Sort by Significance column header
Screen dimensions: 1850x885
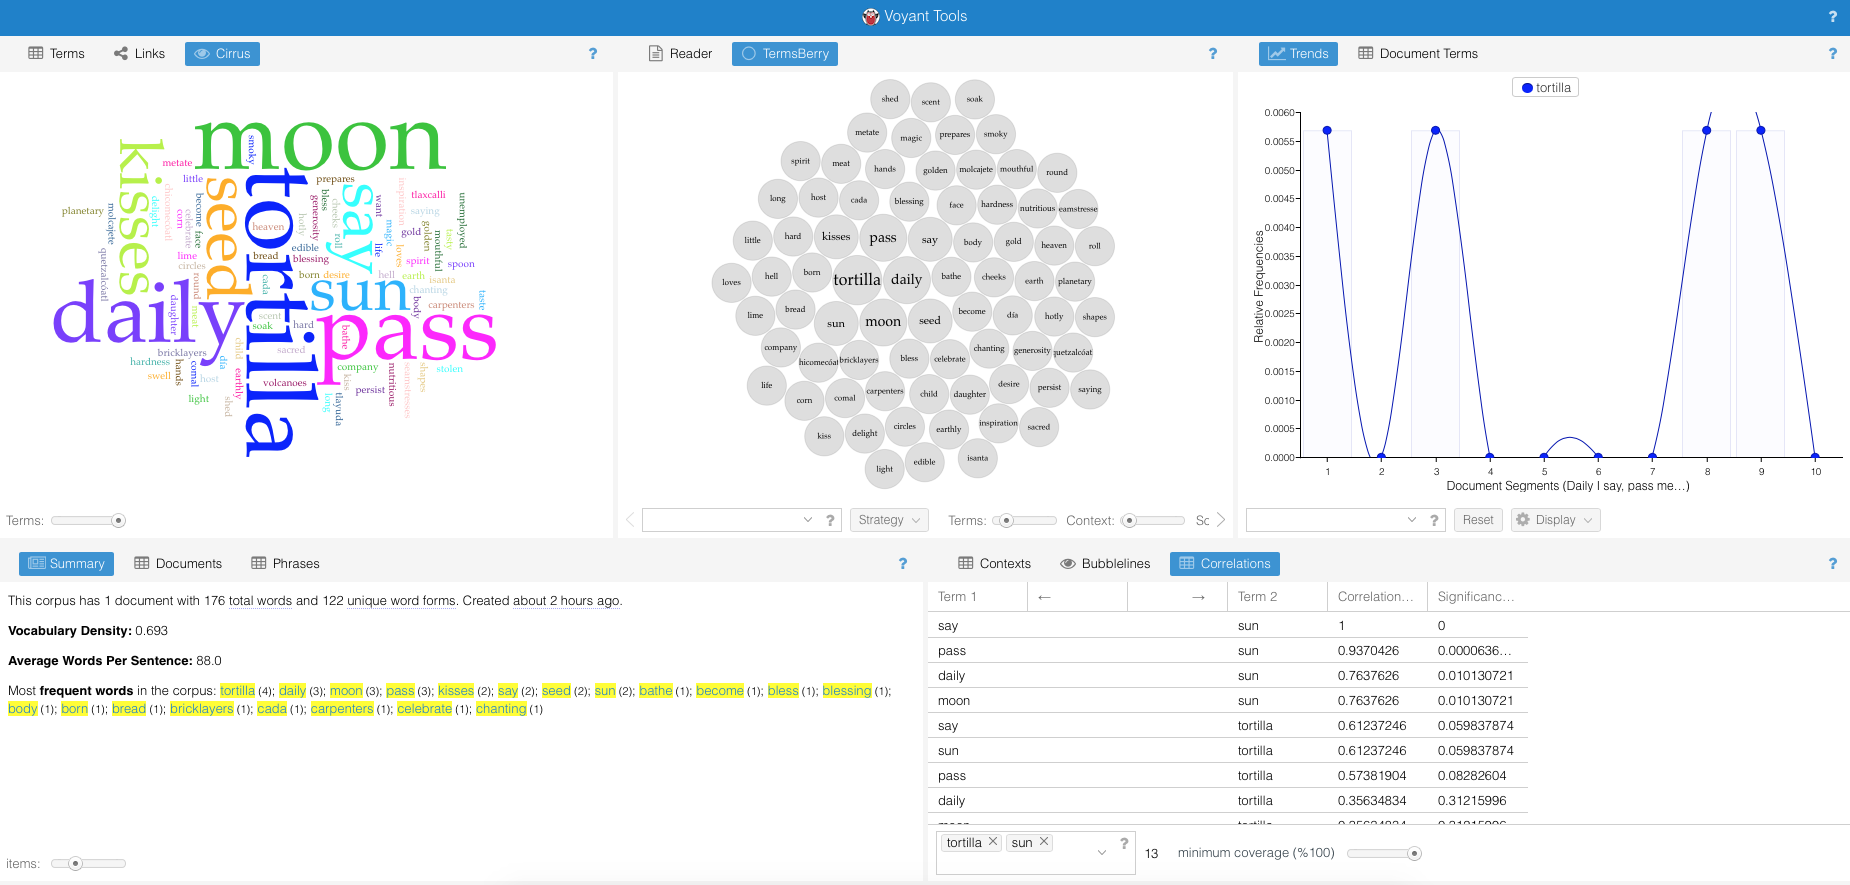[1477, 597]
